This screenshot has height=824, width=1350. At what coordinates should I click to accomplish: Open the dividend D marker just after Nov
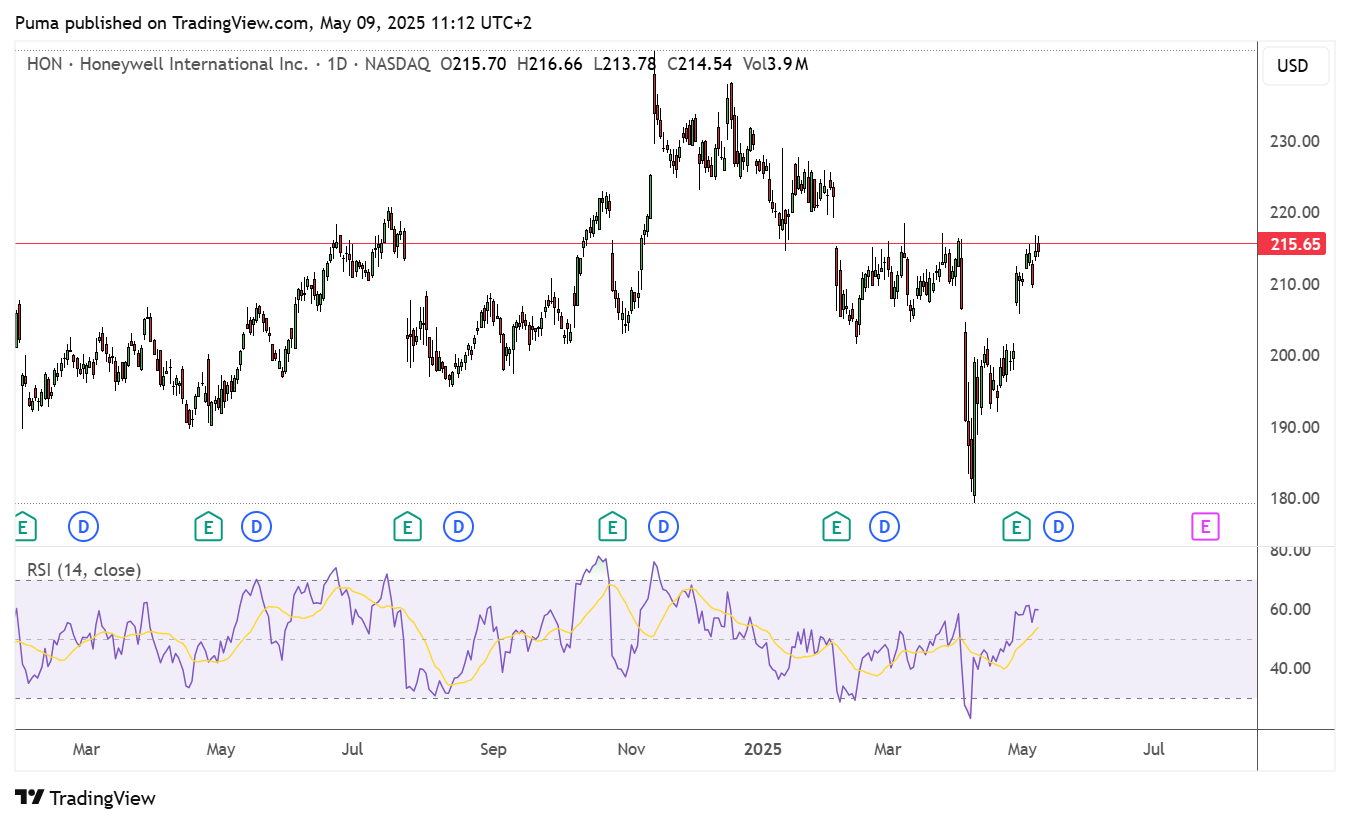[x=663, y=526]
